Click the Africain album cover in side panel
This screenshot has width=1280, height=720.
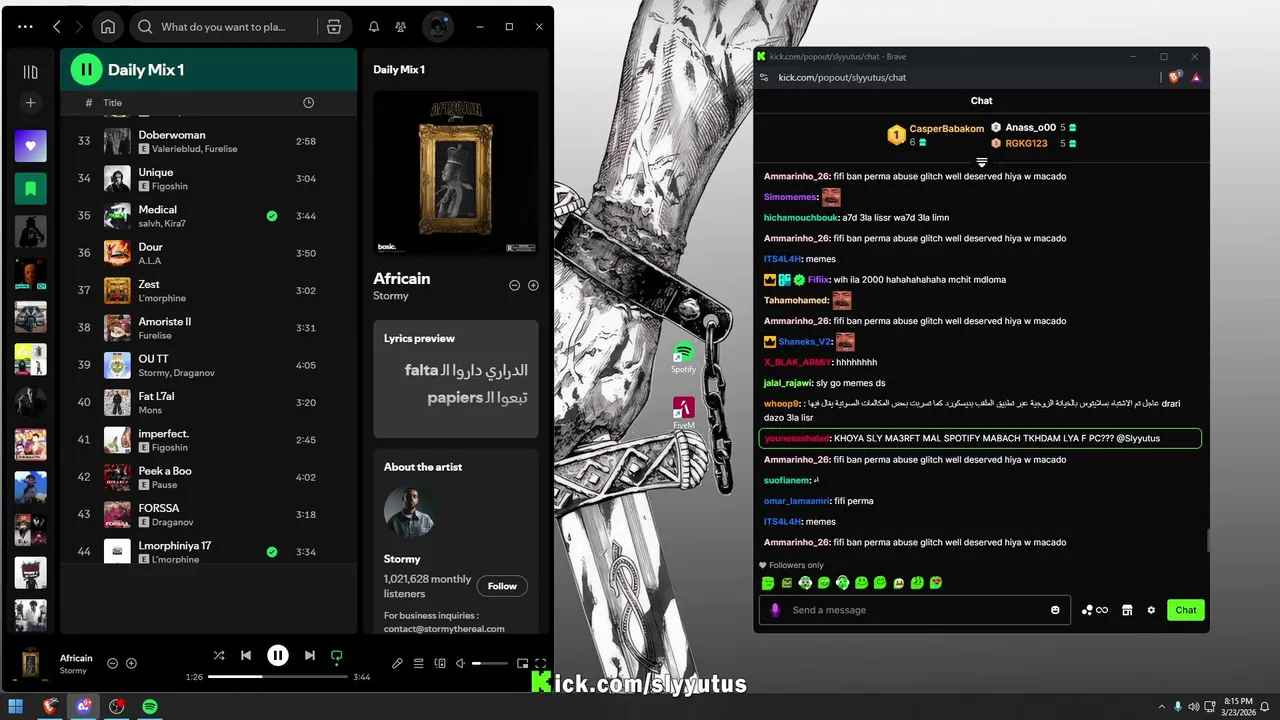point(456,174)
